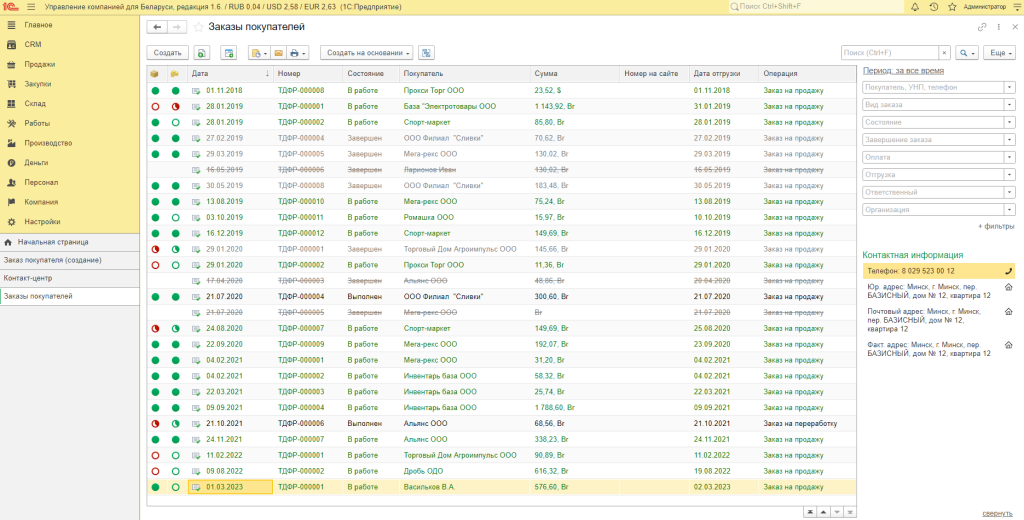Click the envelope email icon in toolbar

pyautogui.click(x=278, y=52)
